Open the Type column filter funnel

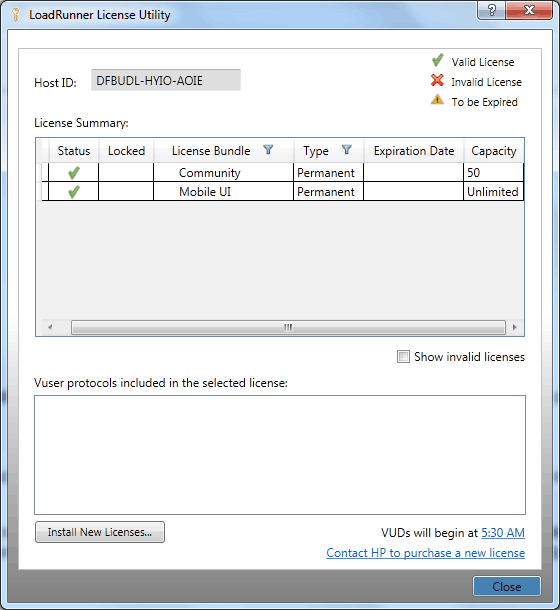(347, 150)
